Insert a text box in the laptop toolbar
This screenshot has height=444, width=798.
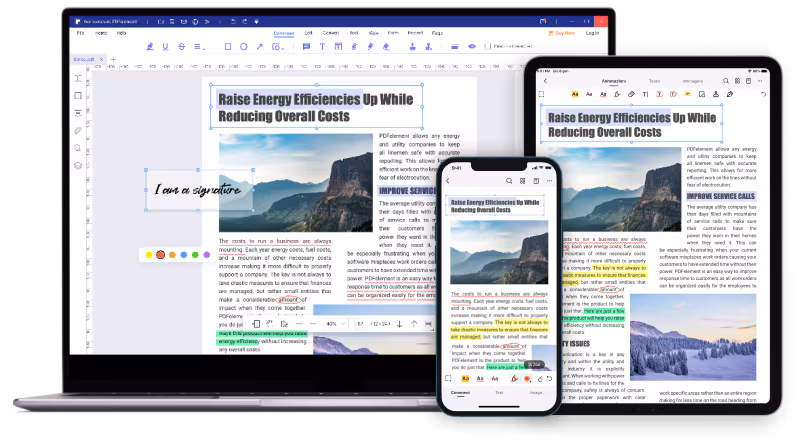click(x=338, y=46)
